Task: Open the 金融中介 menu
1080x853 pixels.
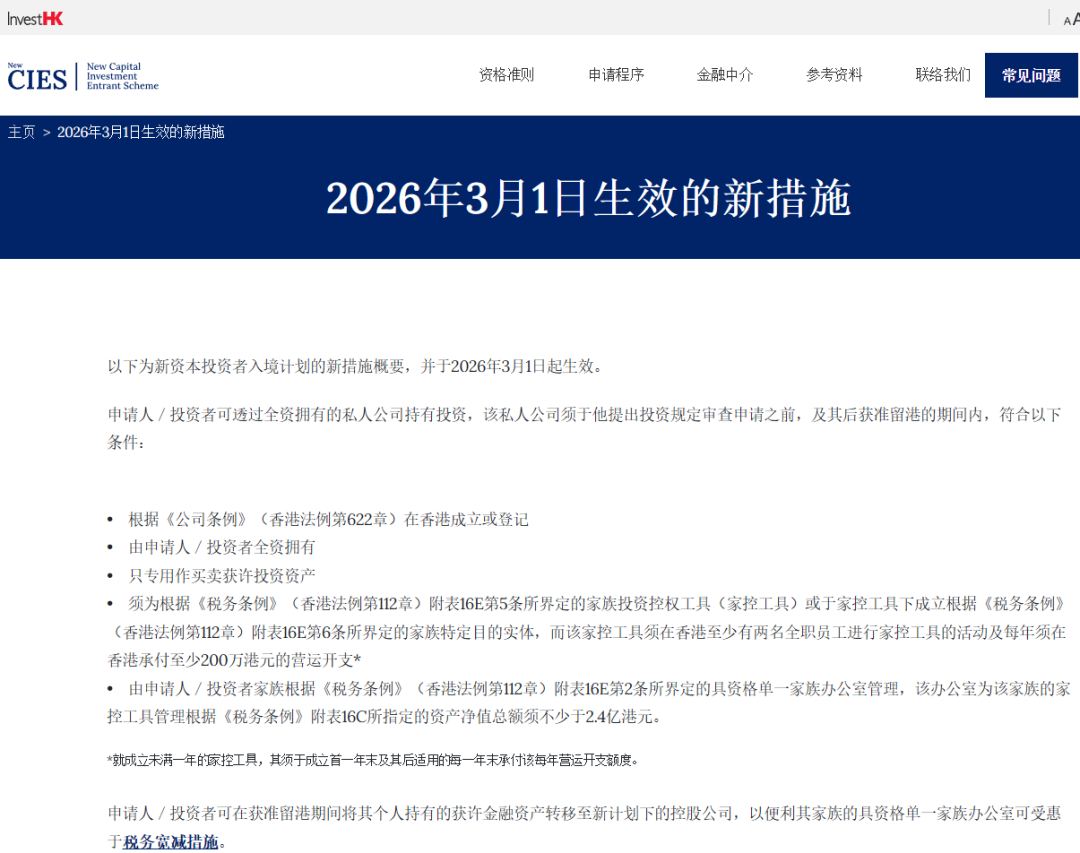Action: tap(725, 75)
